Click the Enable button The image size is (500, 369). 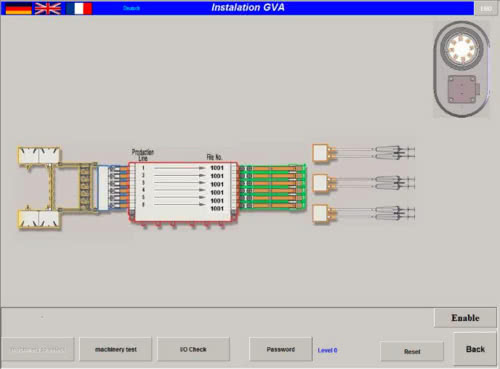click(x=465, y=318)
